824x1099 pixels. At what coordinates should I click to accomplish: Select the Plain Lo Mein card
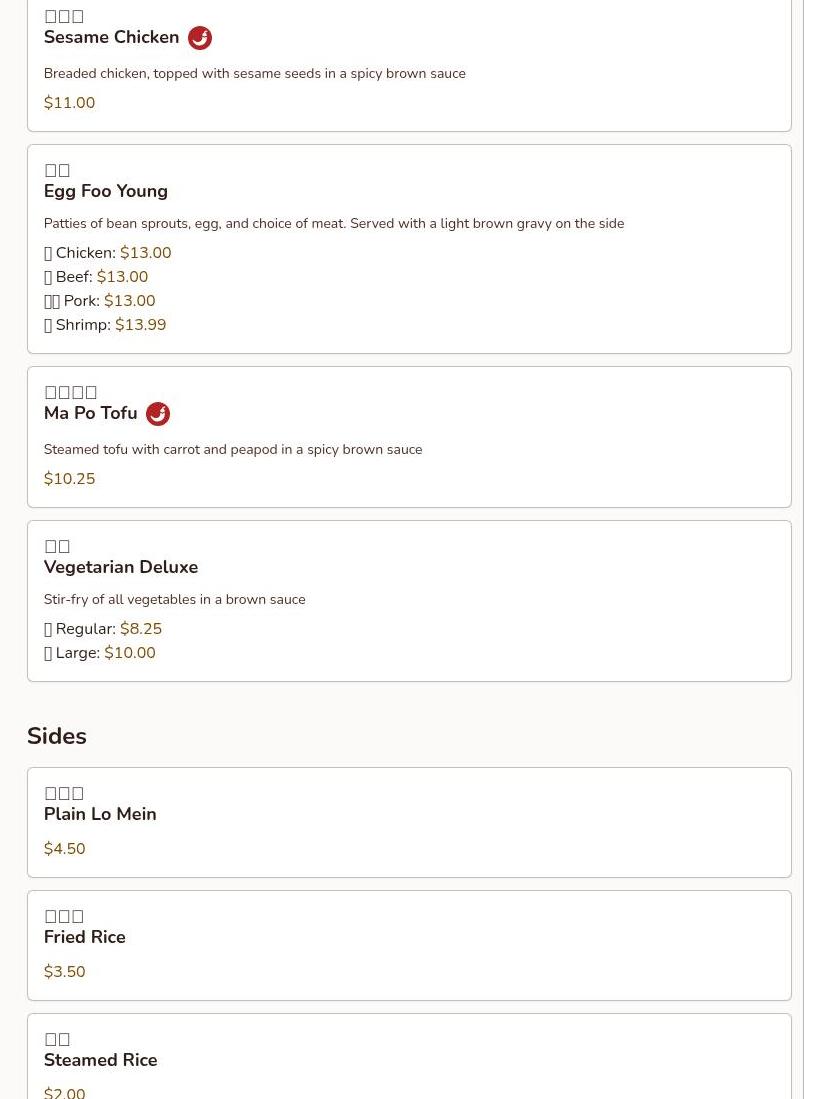409,822
